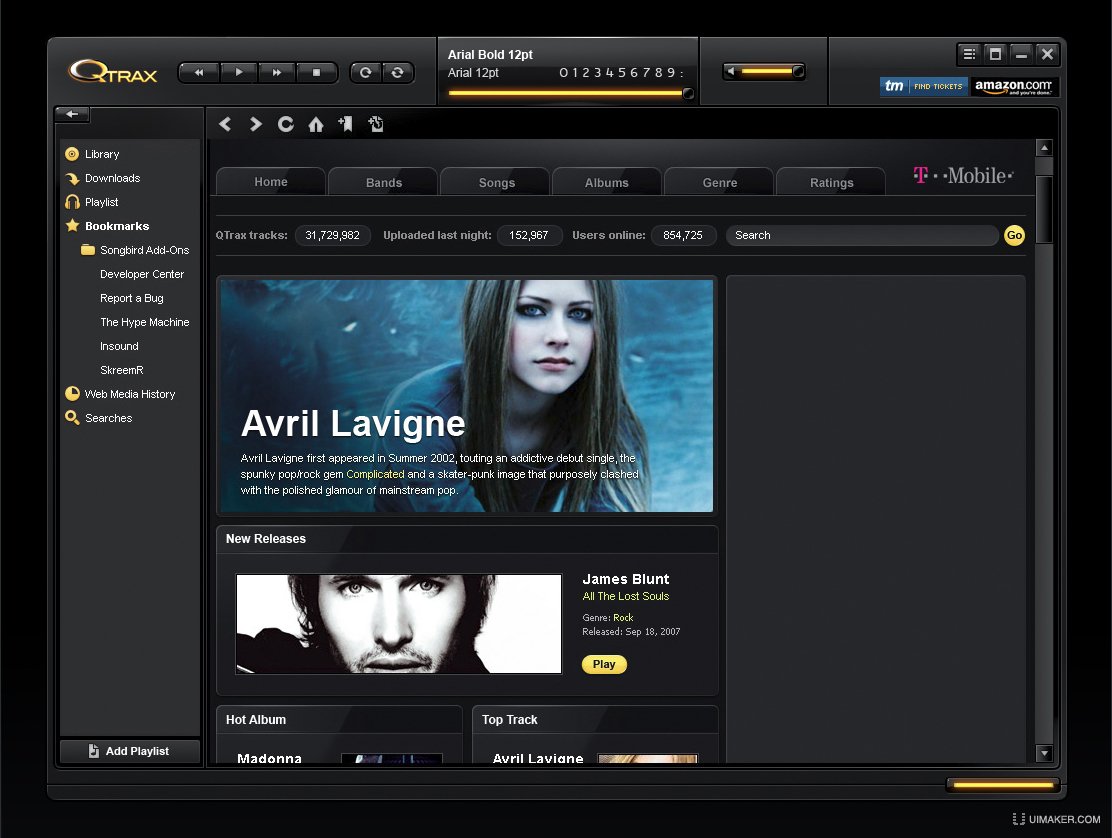This screenshot has height=838, width=1112.
Task: Click the Search input field
Action: 860,235
